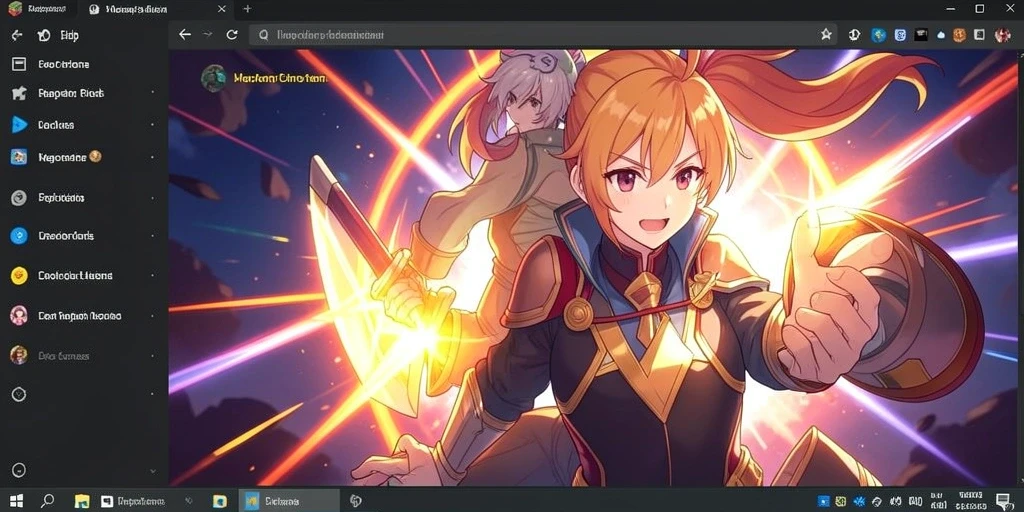This screenshot has width=1024, height=512.
Task: Open the sidebar row with yellow circle icon
Action: pyautogui.click(x=82, y=276)
